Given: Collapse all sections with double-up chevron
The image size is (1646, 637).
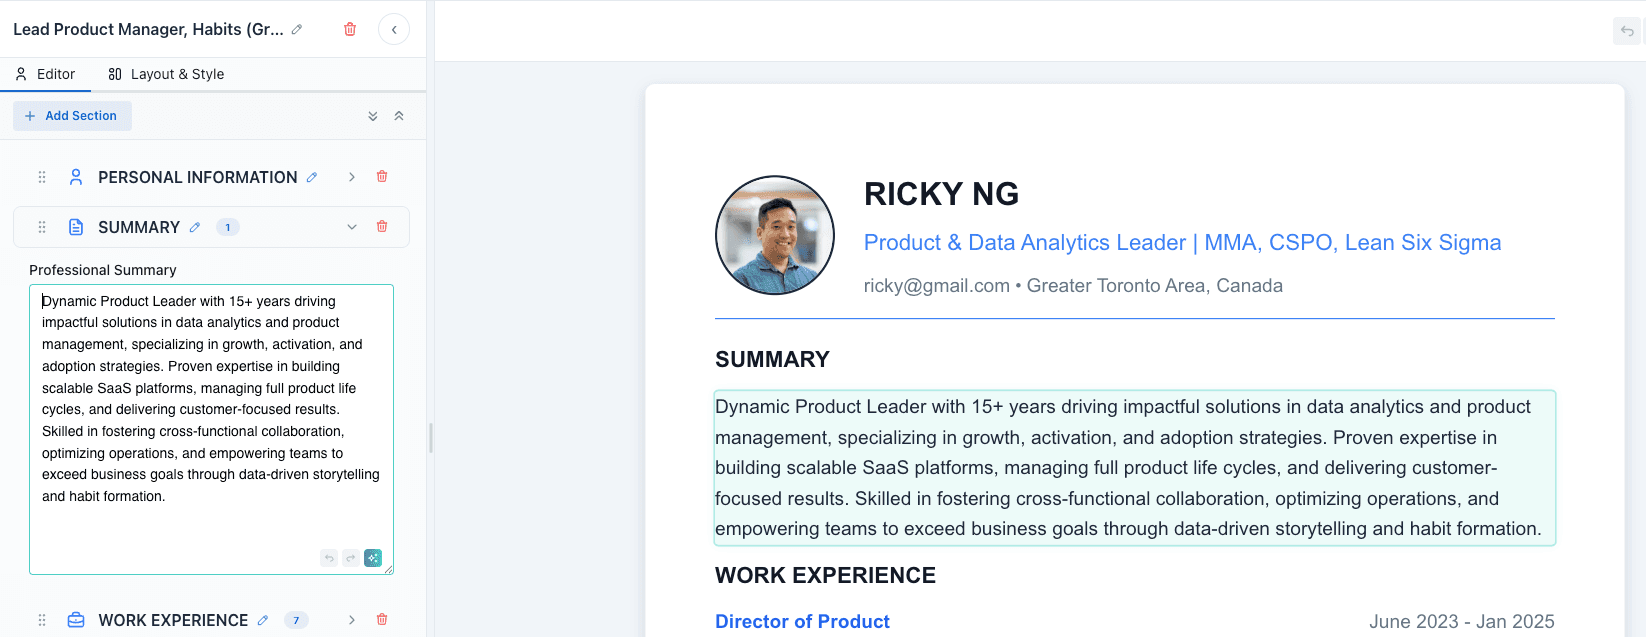Looking at the screenshot, I should [x=399, y=116].
